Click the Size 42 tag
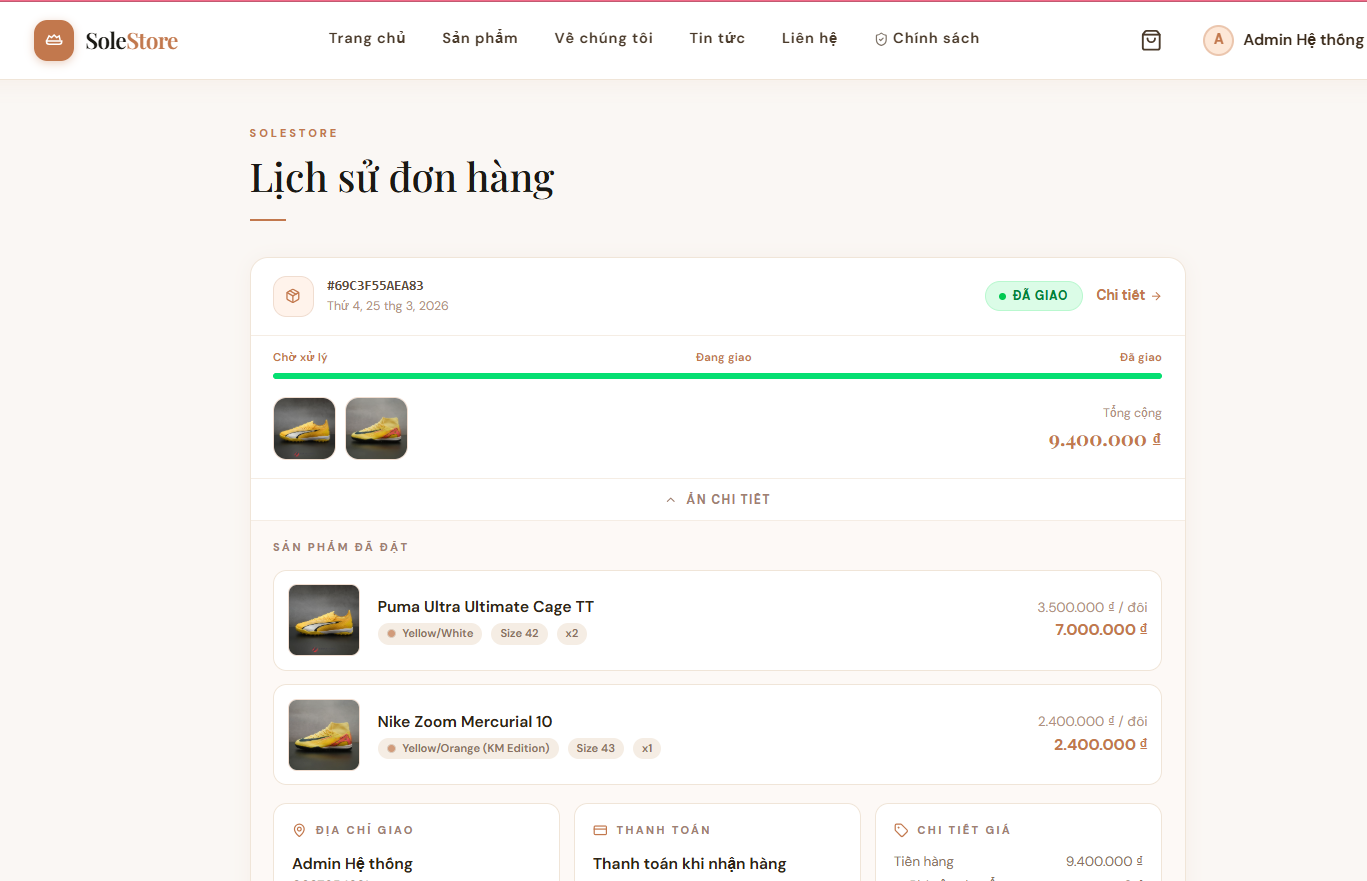The image size is (1367, 881). [519, 634]
